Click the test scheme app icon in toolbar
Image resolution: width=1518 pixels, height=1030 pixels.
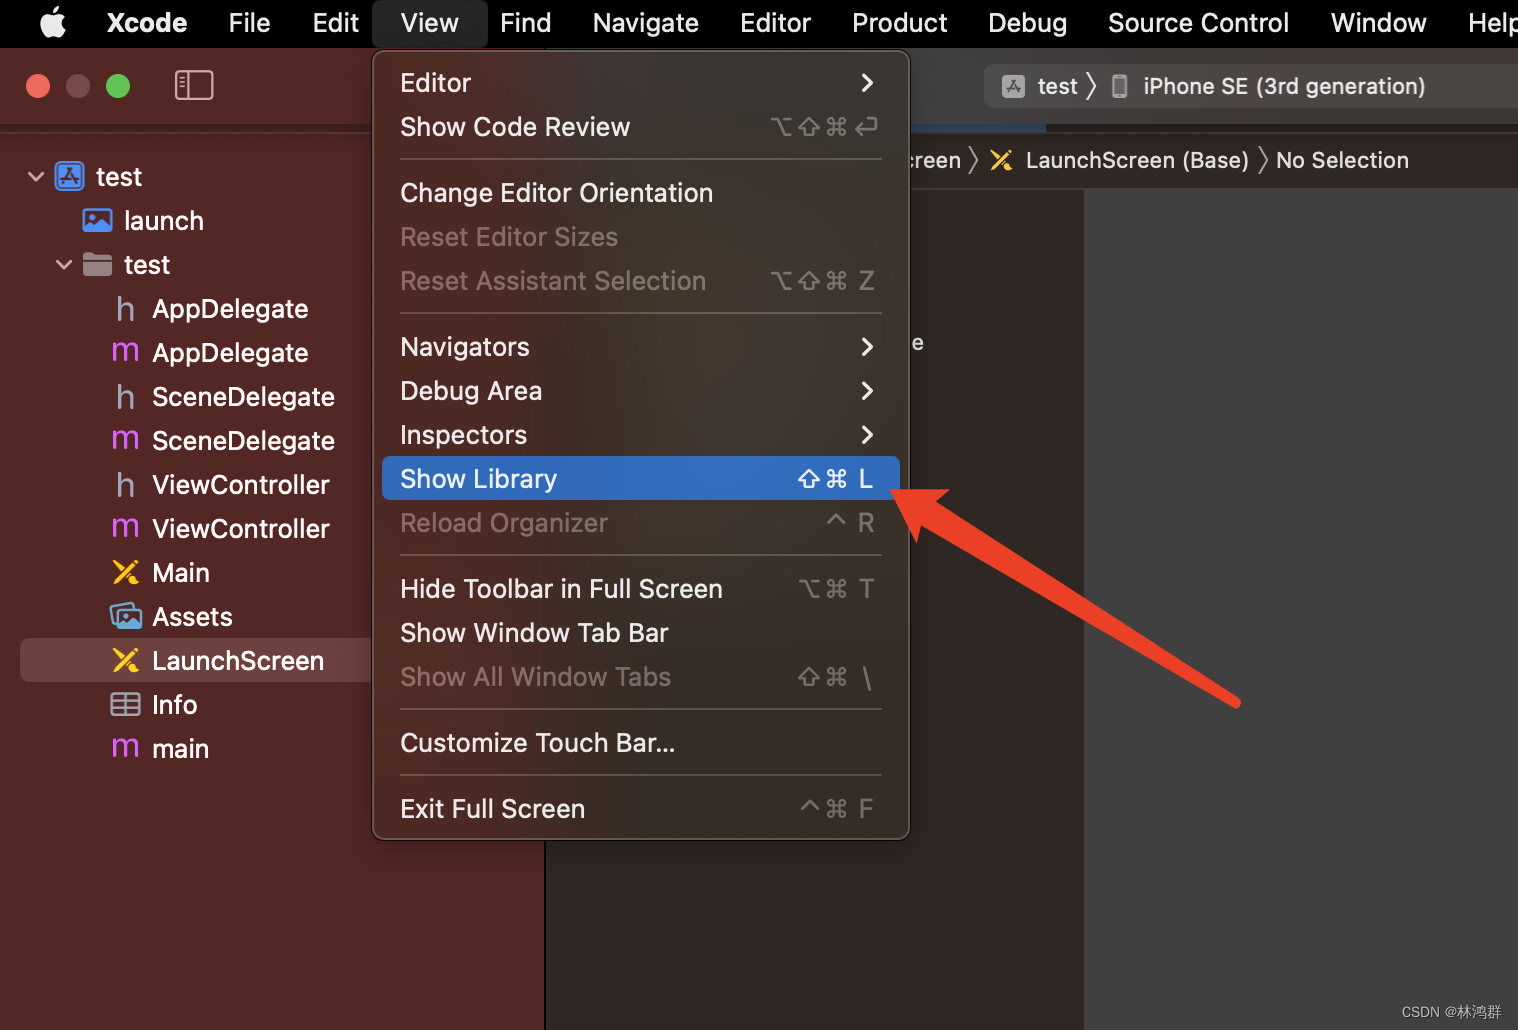(x=1013, y=86)
